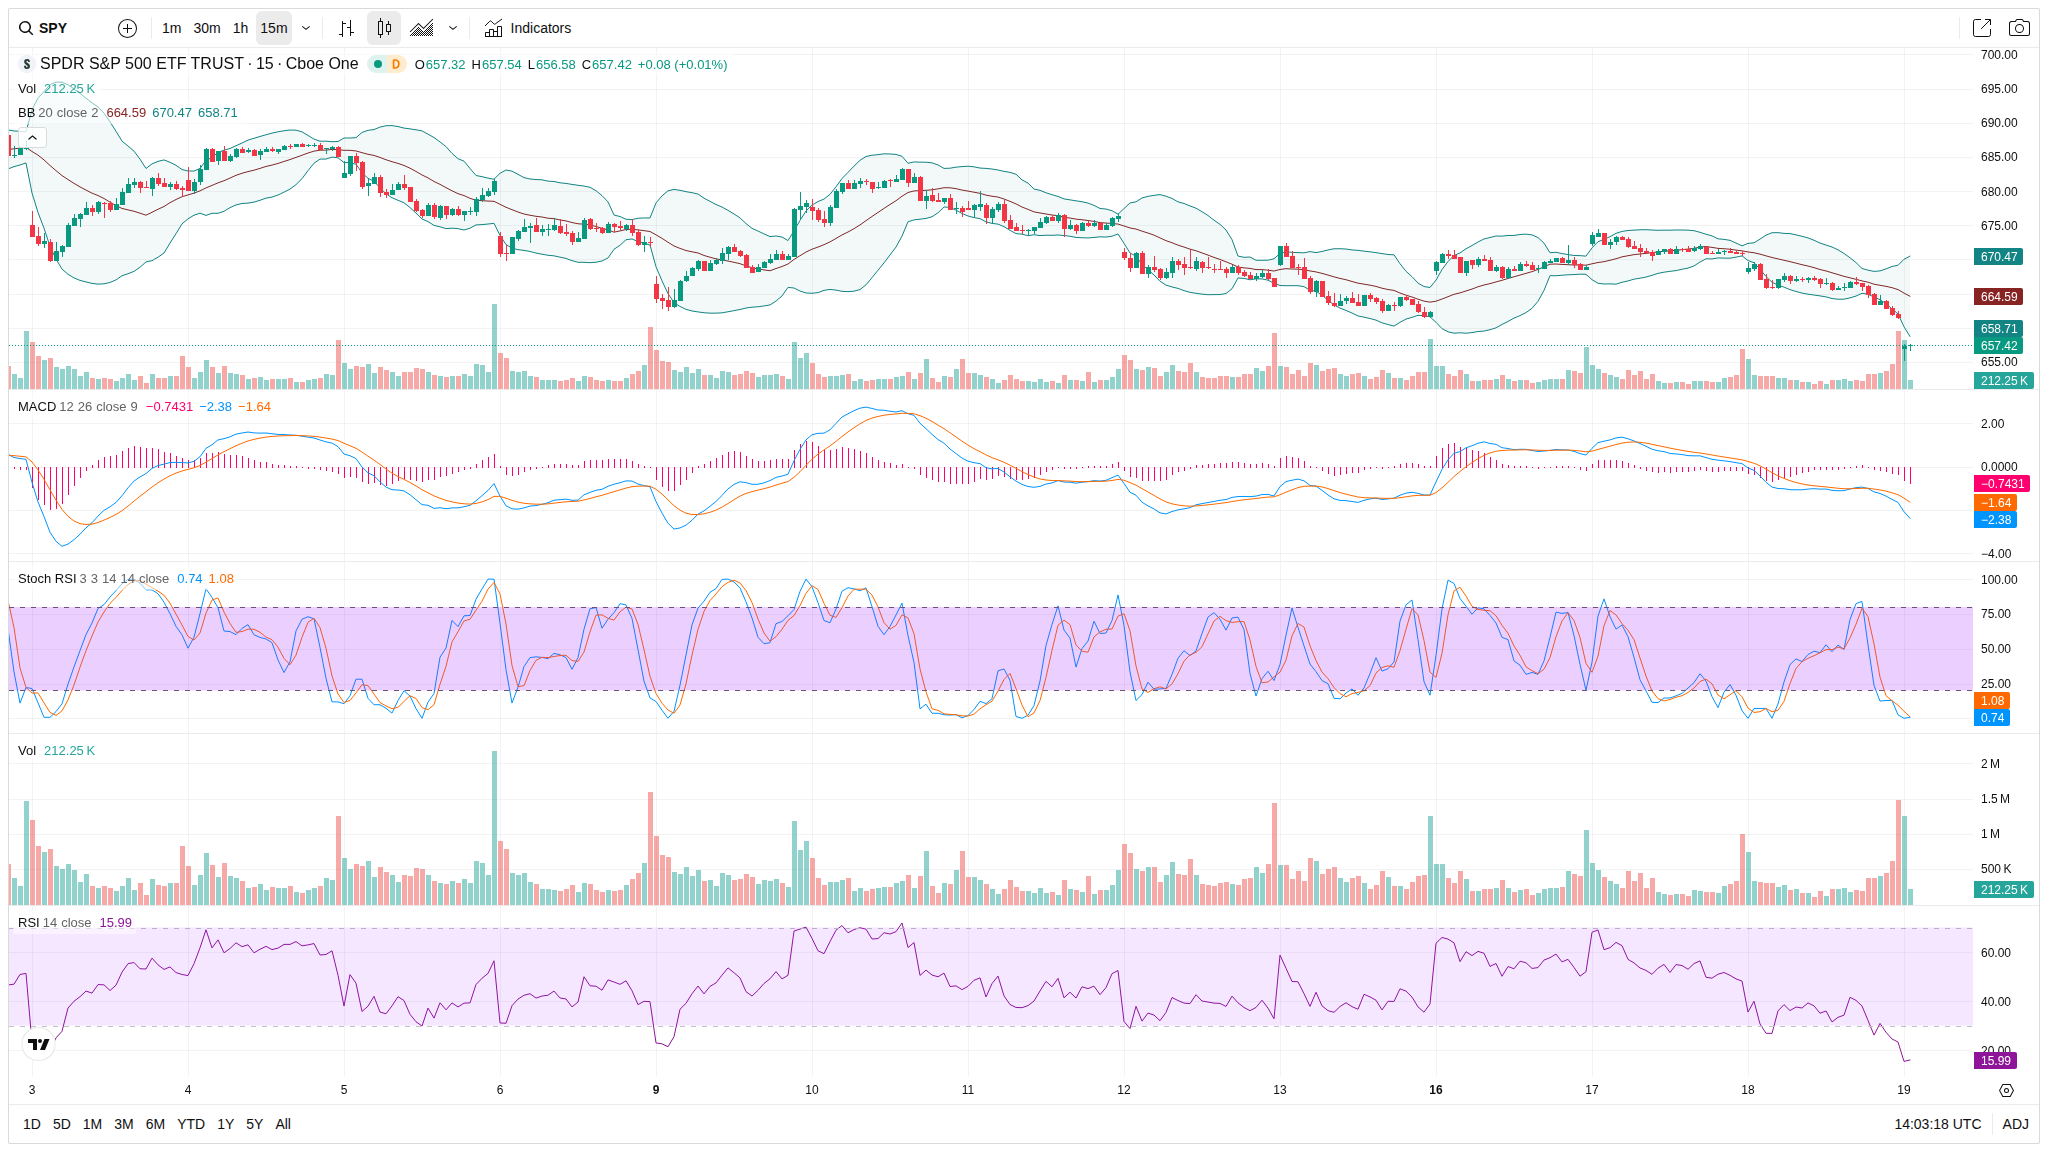The image size is (2048, 1152).
Task: Select the 1M date range tab
Action: (92, 1124)
